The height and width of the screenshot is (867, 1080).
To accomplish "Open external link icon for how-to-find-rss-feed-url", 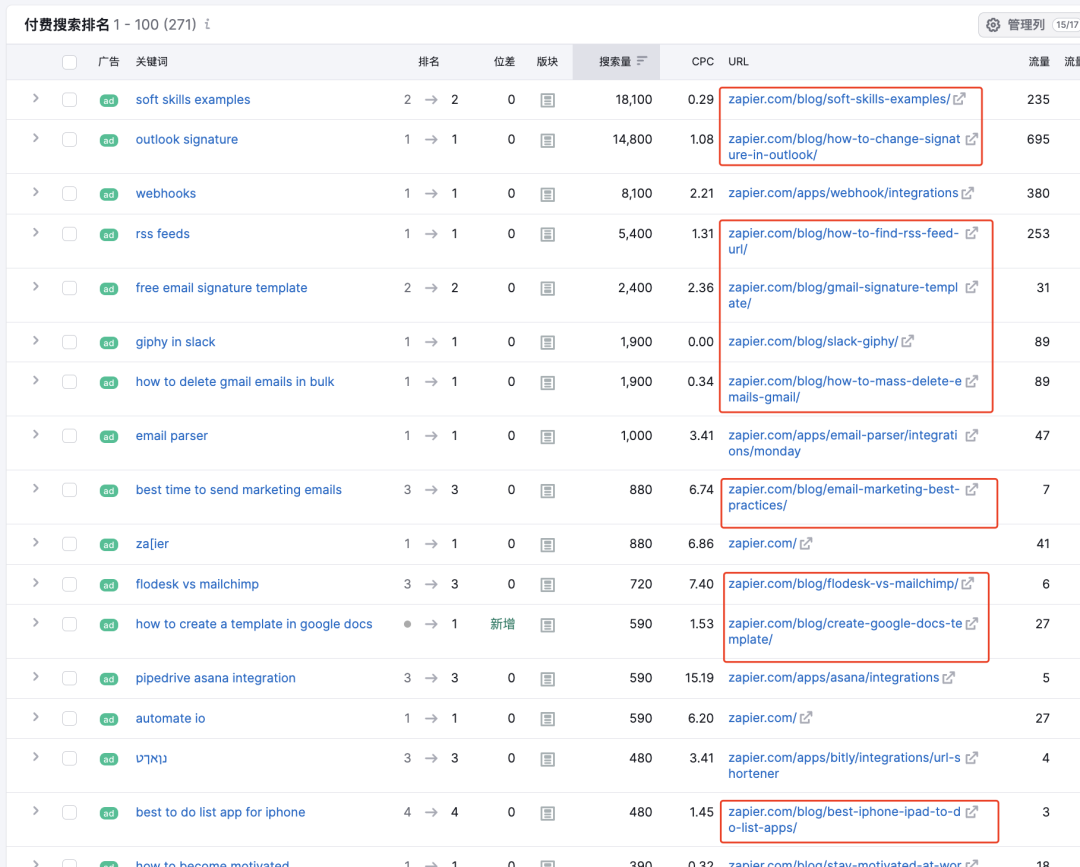I will 971,233.
